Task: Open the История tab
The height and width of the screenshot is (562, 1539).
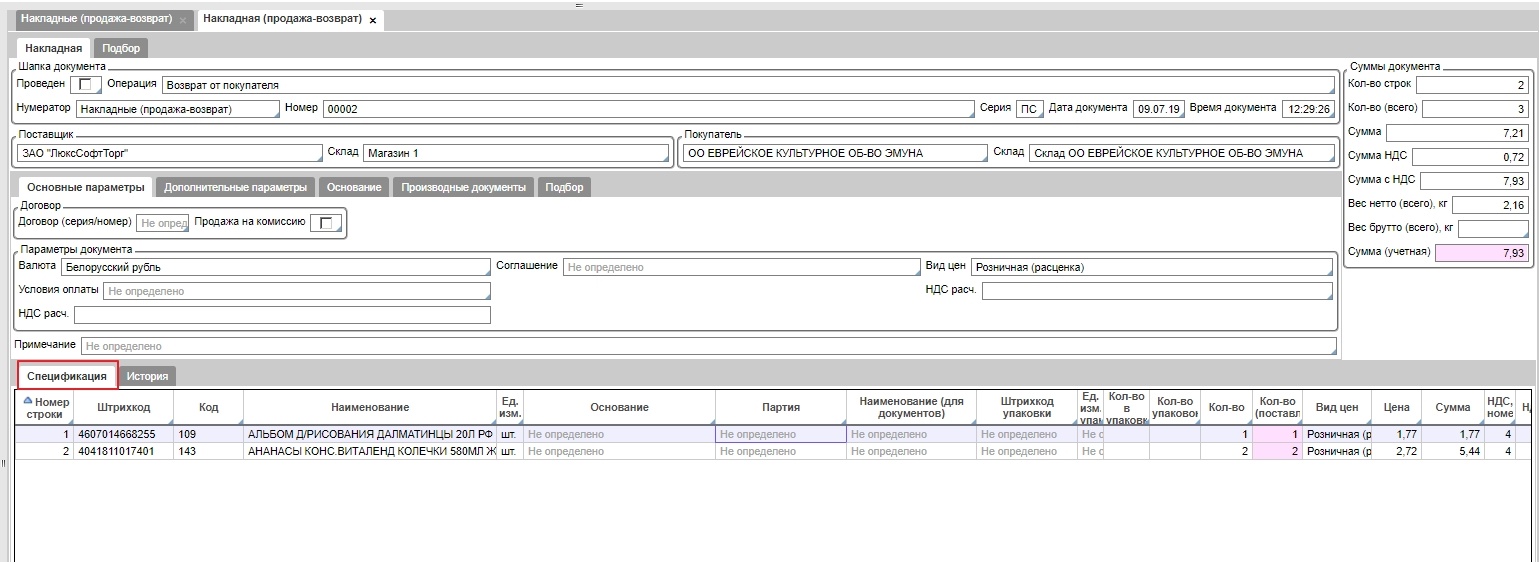Action: click(x=147, y=376)
